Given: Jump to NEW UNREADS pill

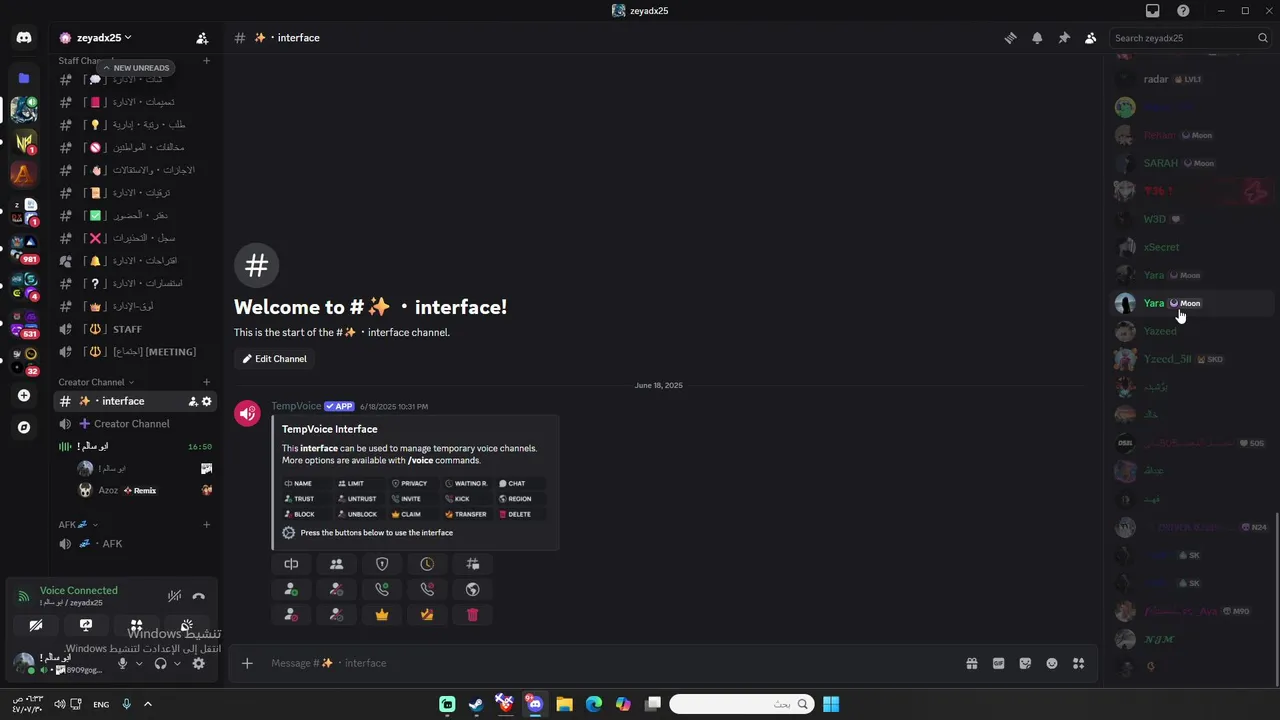Looking at the screenshot, I should 135,68.
